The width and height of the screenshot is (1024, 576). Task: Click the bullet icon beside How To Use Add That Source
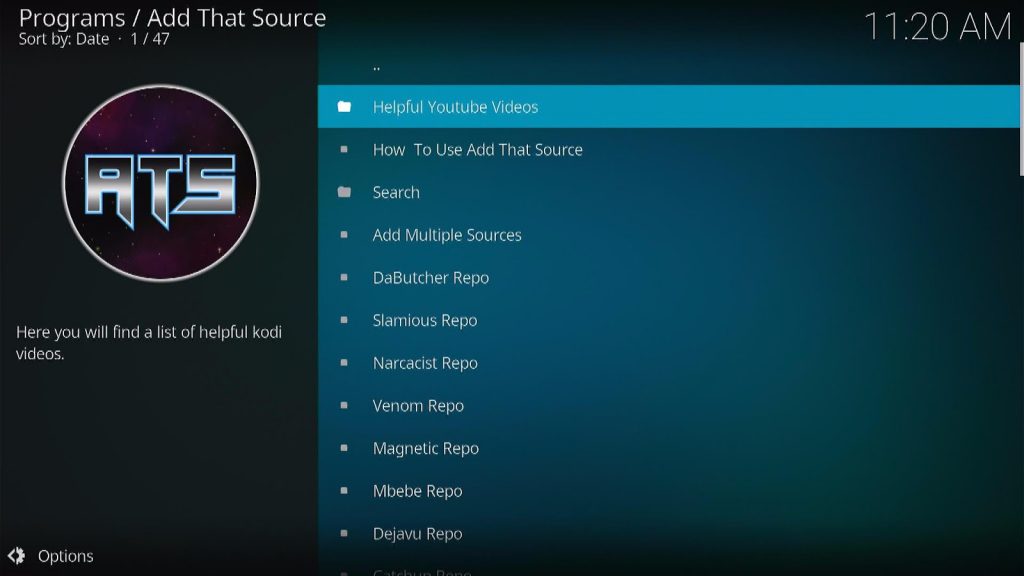coord(344,150)
